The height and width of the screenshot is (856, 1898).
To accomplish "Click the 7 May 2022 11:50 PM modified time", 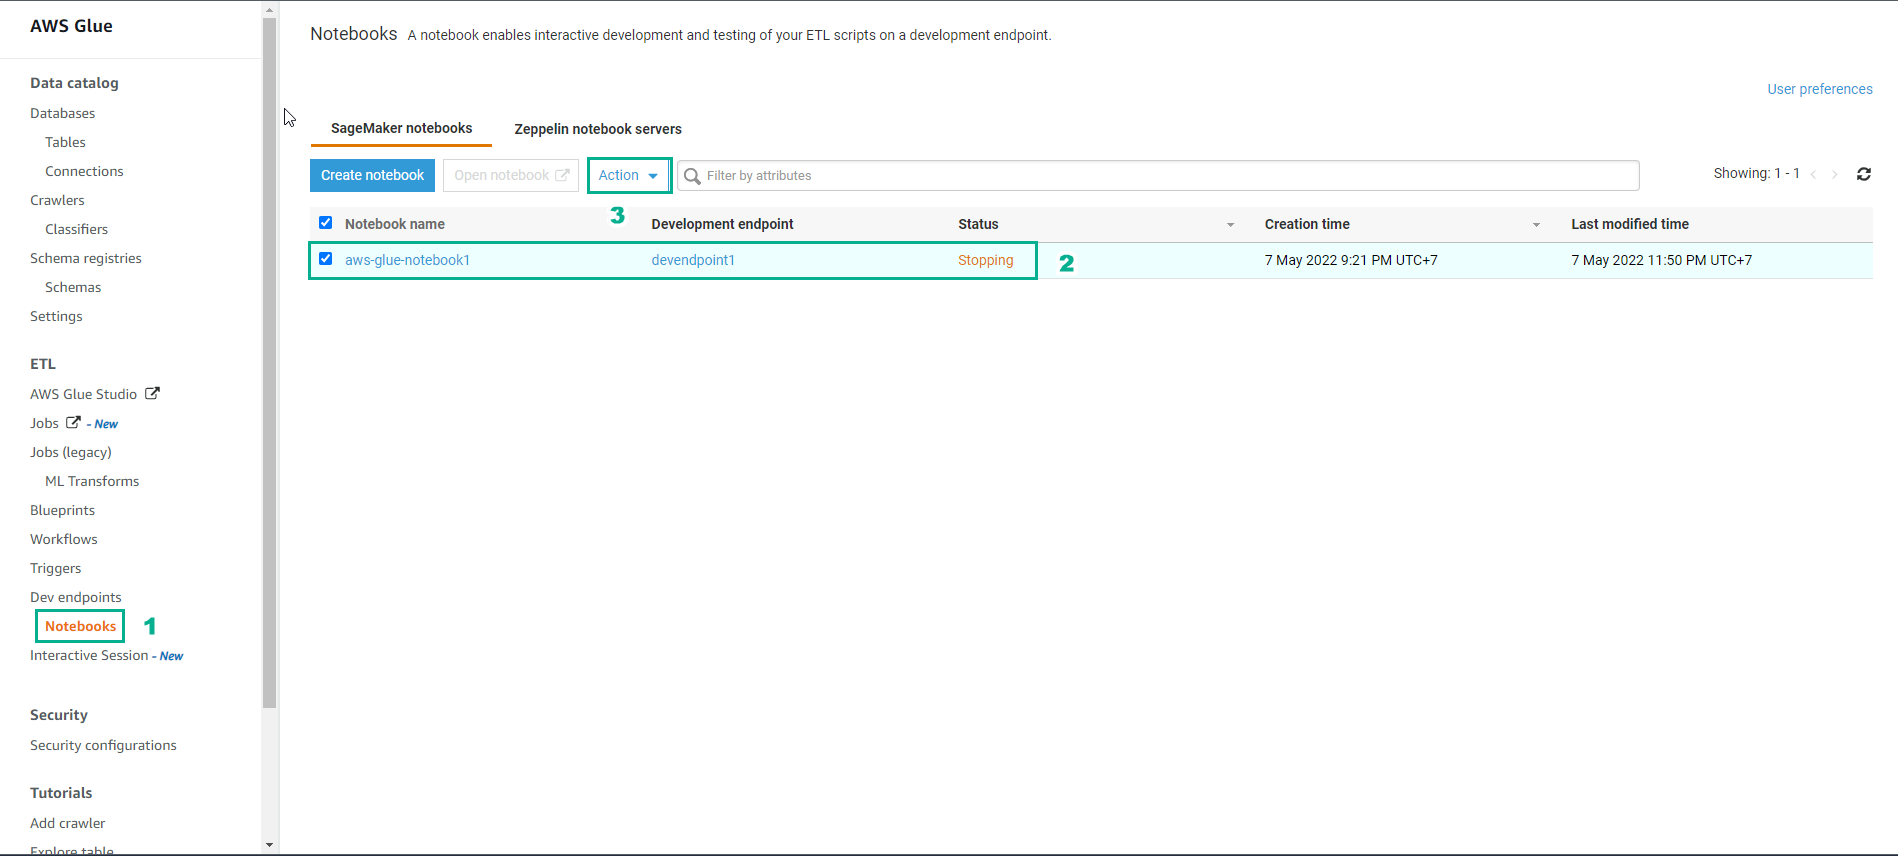I will [x=1661, y=260].
